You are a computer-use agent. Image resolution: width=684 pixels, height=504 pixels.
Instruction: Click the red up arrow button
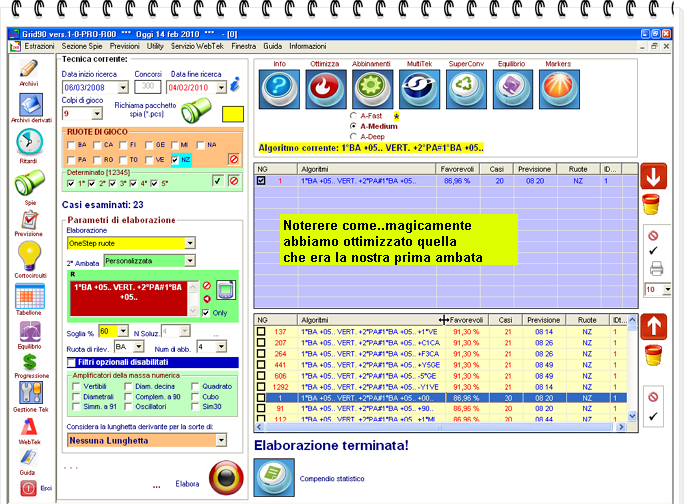(653, 326)
